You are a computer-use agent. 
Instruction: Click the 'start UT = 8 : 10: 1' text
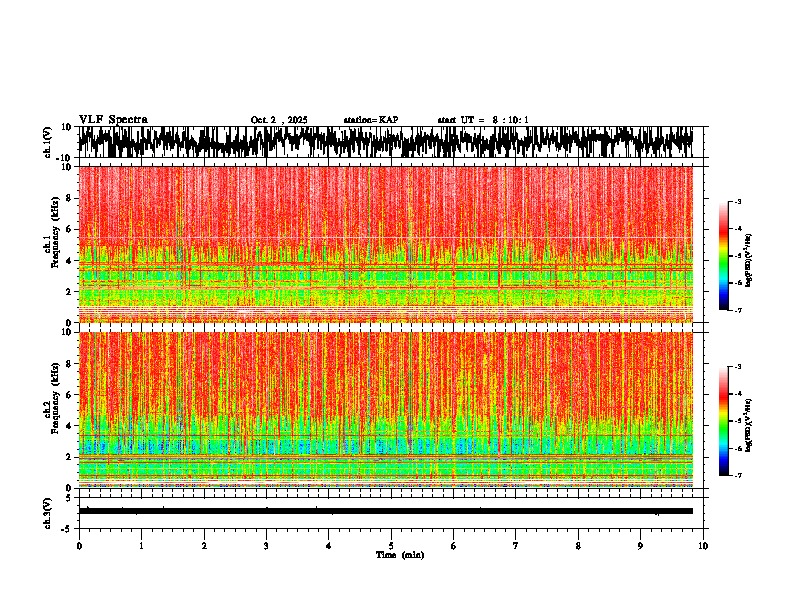point(483,120)
